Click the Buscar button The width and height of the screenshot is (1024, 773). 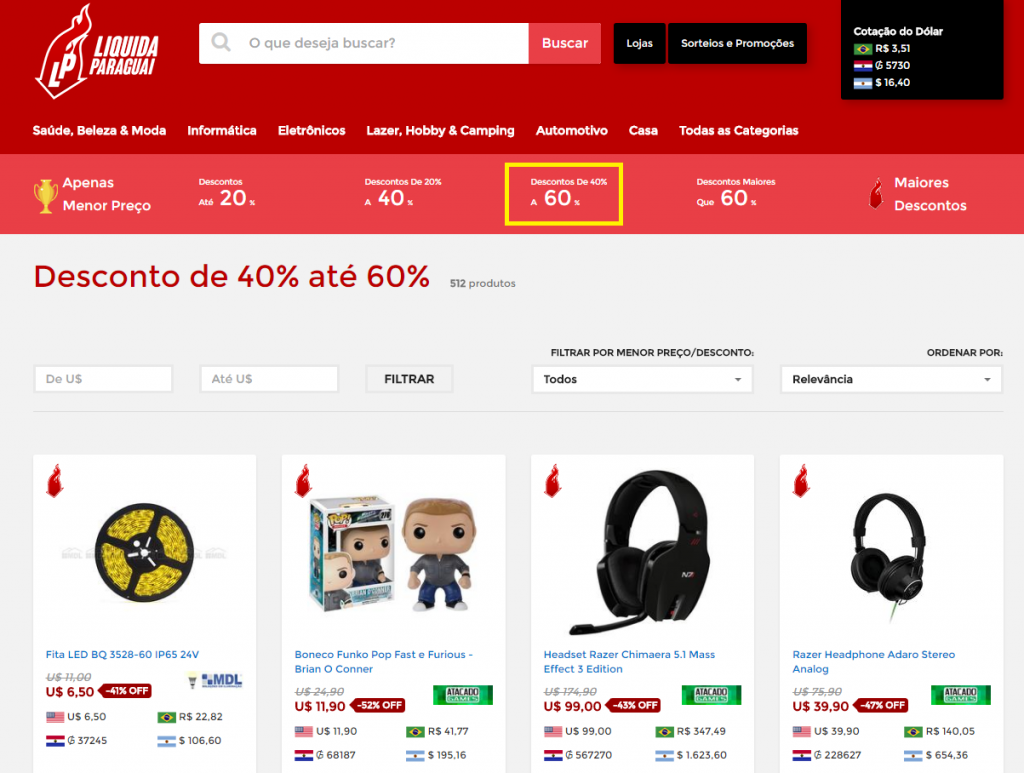(x=565, y=43)
